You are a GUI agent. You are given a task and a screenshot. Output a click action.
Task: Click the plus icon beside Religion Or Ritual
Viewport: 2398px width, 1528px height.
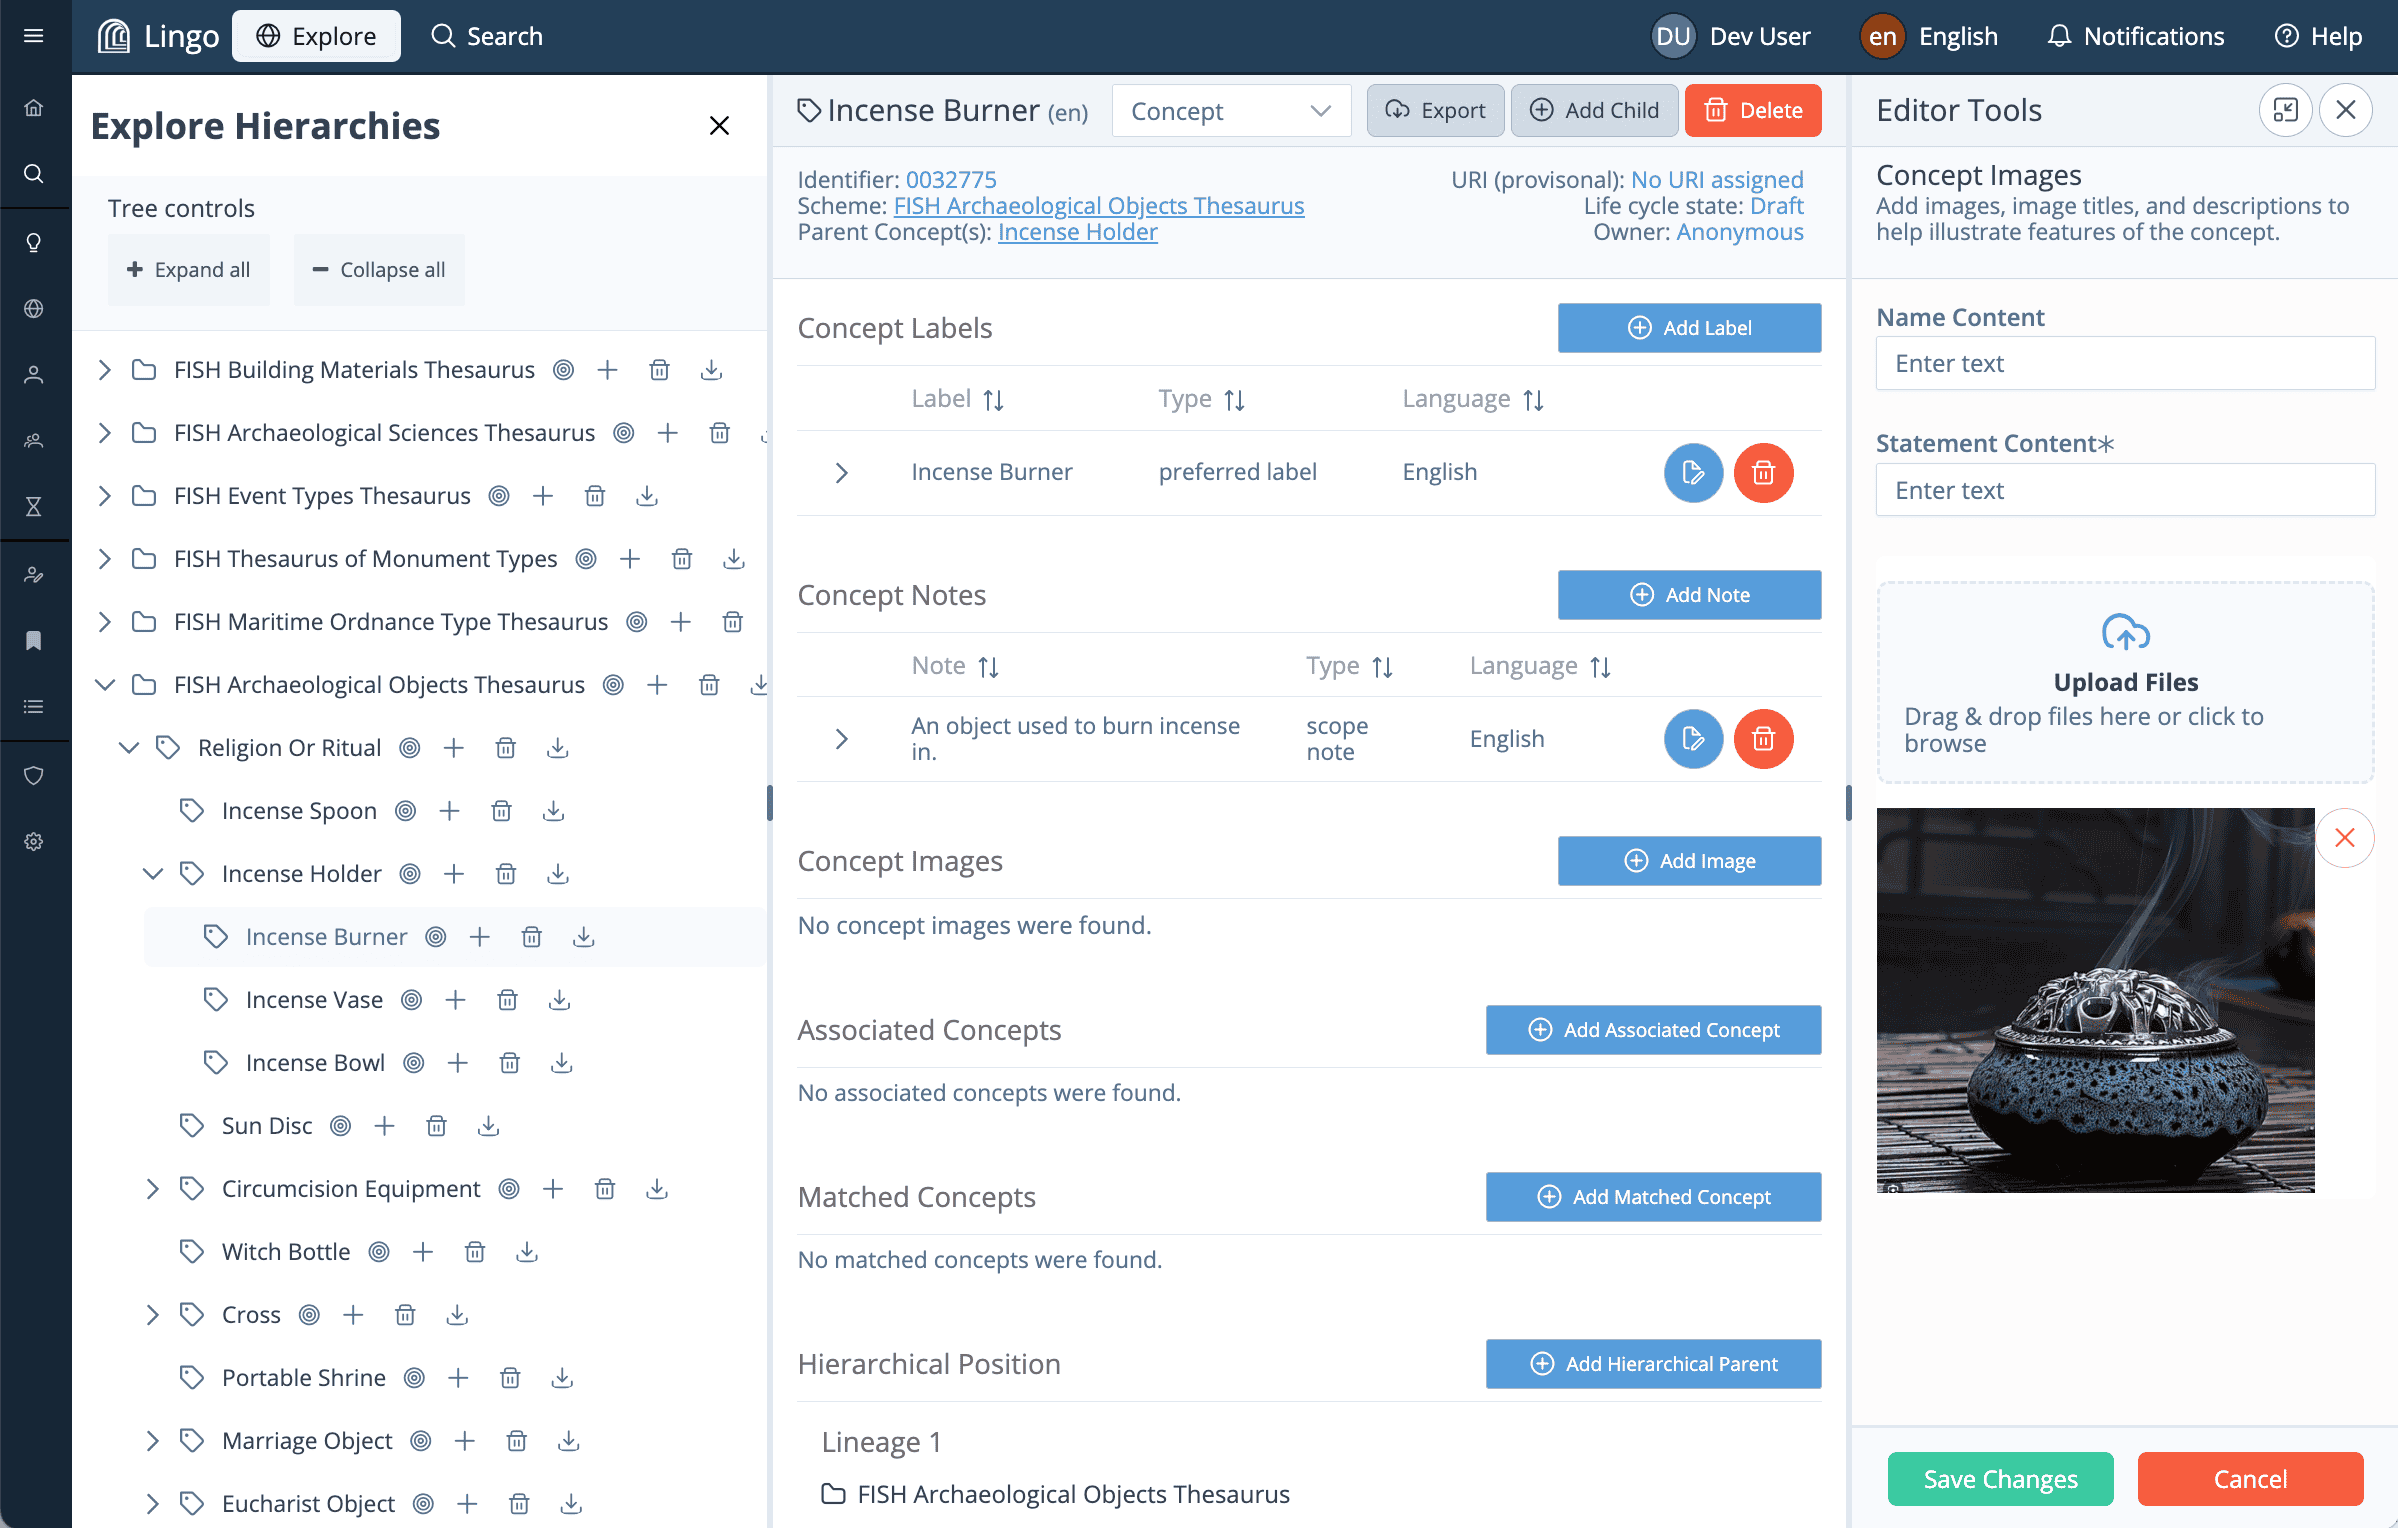tap(454, 748)
